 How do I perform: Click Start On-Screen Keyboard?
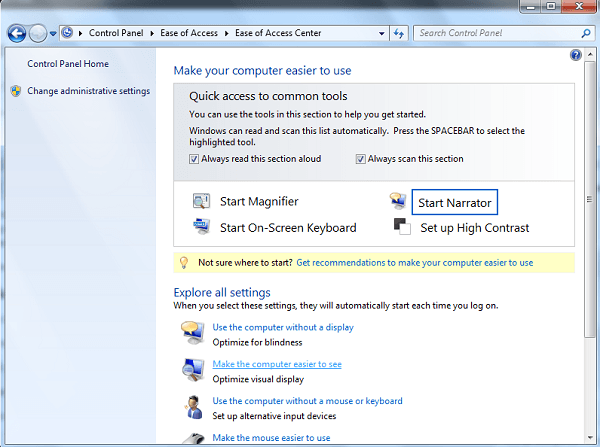[288, 228]
